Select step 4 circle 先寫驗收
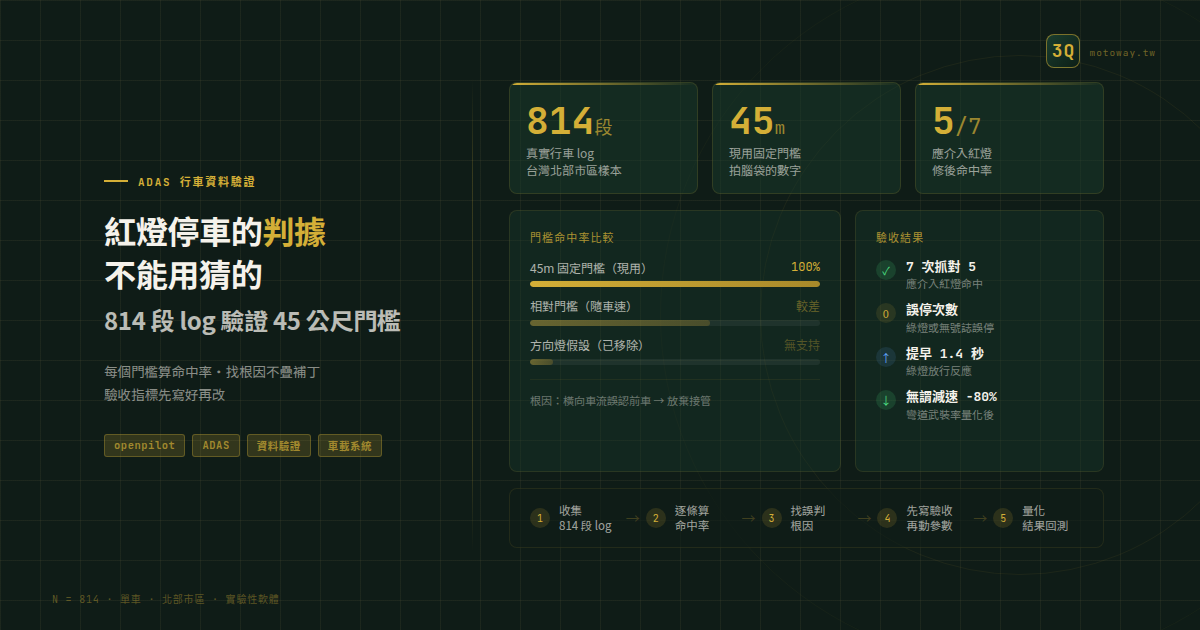1200x630 pixels. click(x=887, y=518)
